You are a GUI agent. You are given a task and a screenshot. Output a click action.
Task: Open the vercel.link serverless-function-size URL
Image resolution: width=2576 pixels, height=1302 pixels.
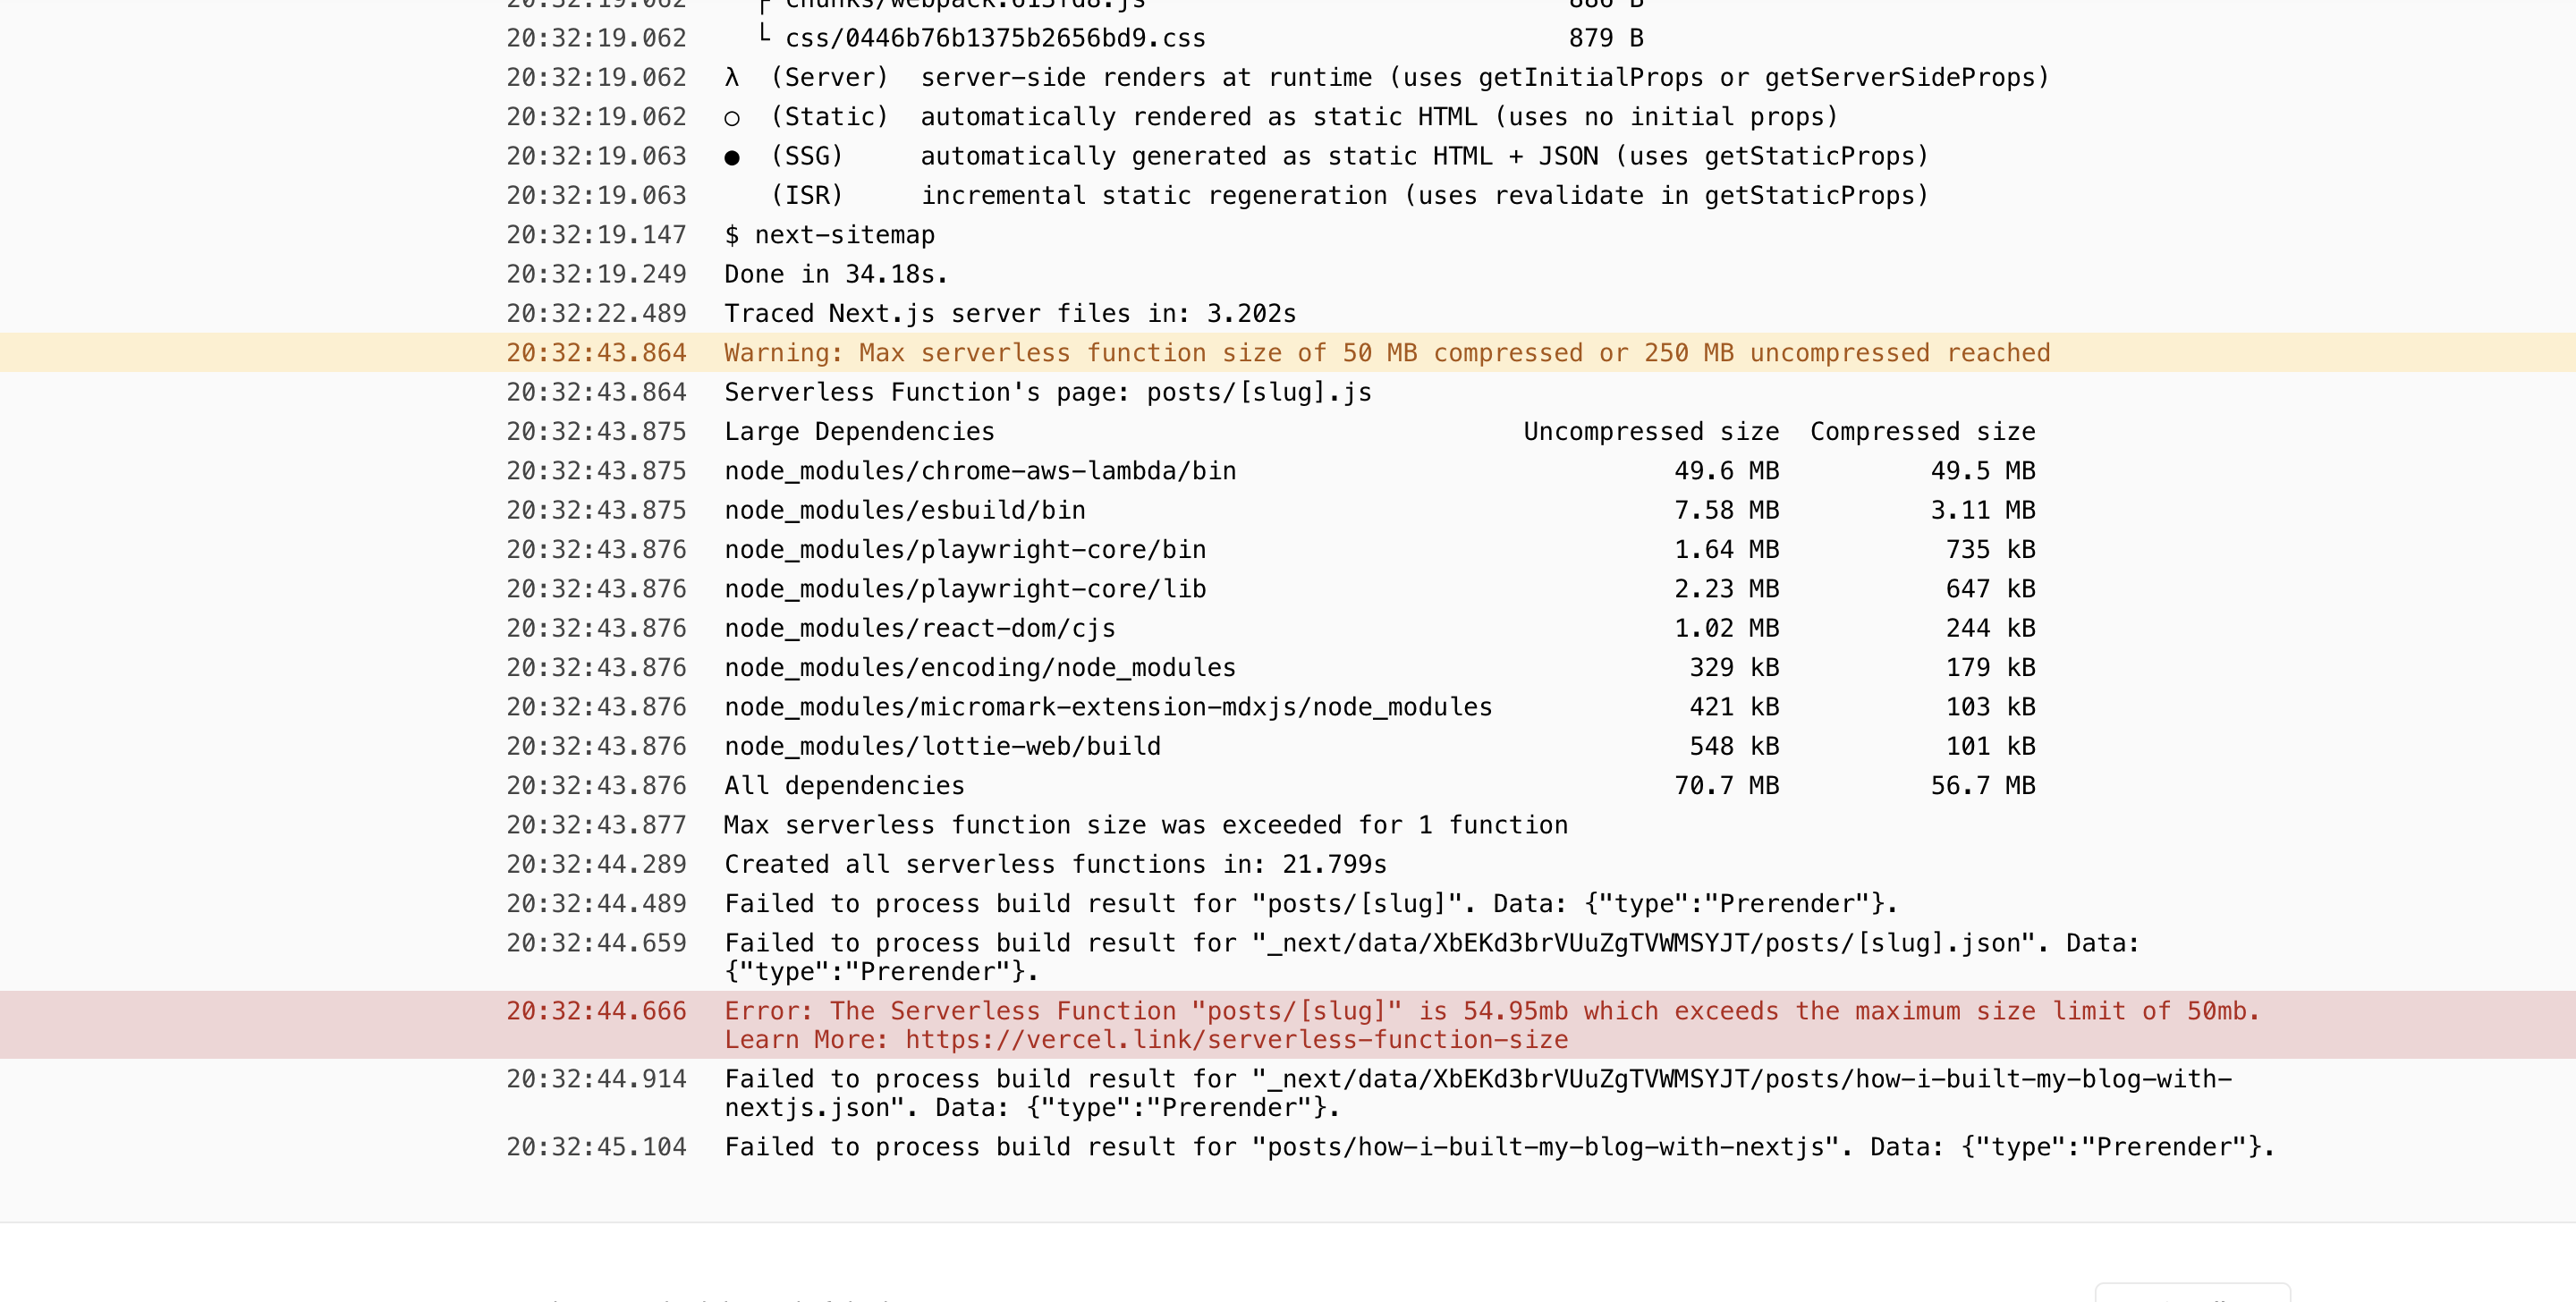[x=1236, y=1040]
